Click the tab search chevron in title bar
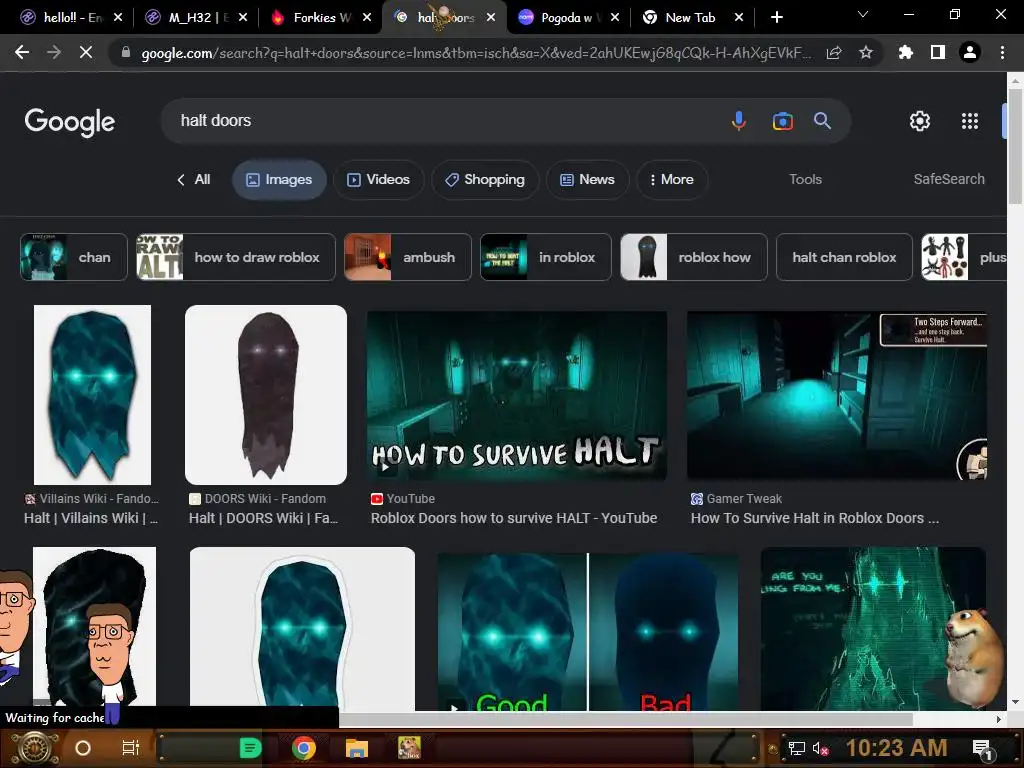1024x768 pixels. pyautogui.click(x=863, y=14)
